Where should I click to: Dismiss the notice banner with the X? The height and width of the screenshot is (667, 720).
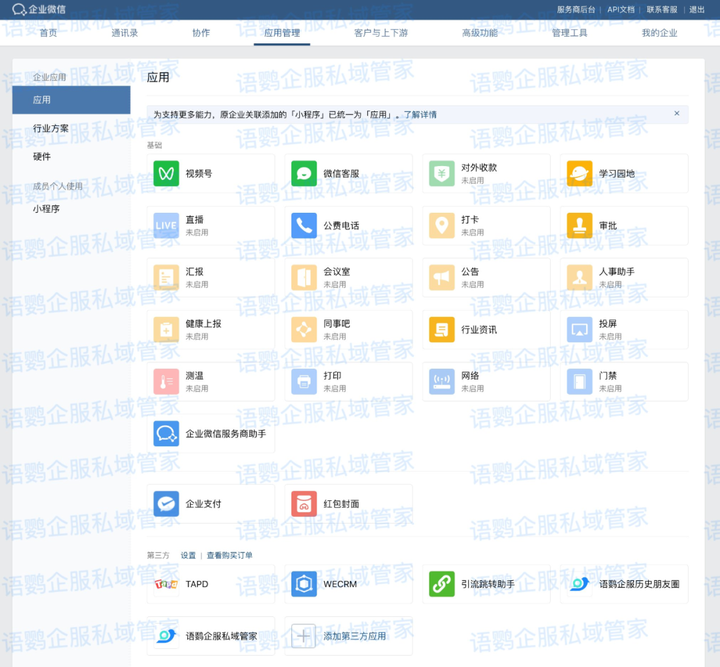(677, 114)
